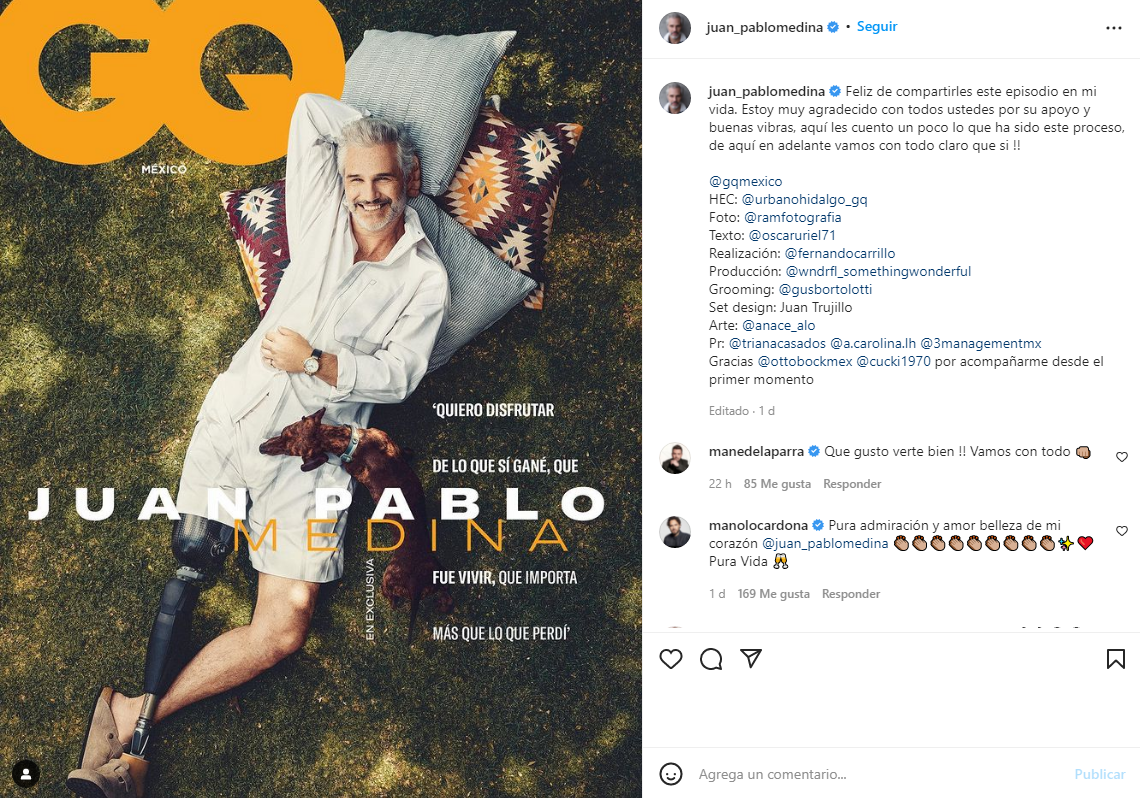Reply to manolocardona's comment
The image size is (1140, 798).
pyautogui.click(x=851, y=594)
